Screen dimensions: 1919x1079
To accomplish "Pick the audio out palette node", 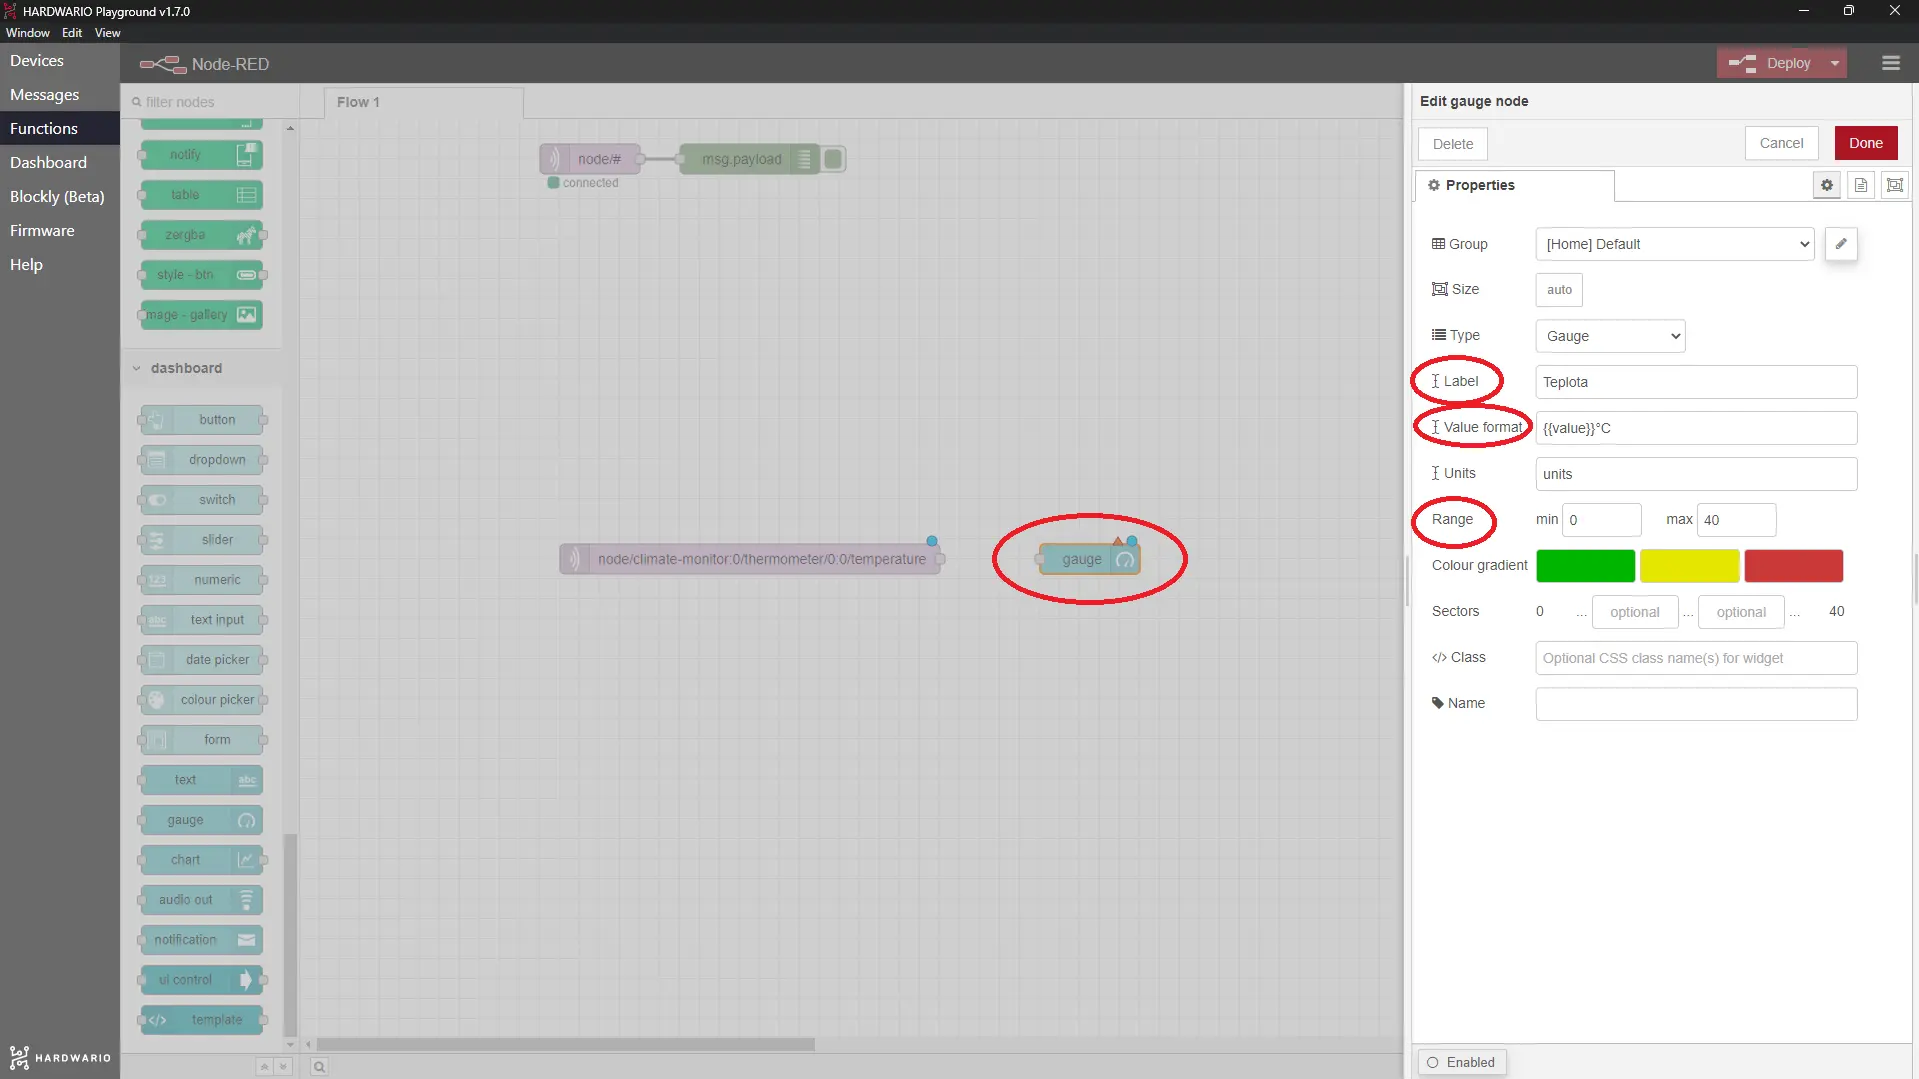I will tap(203, 900).
